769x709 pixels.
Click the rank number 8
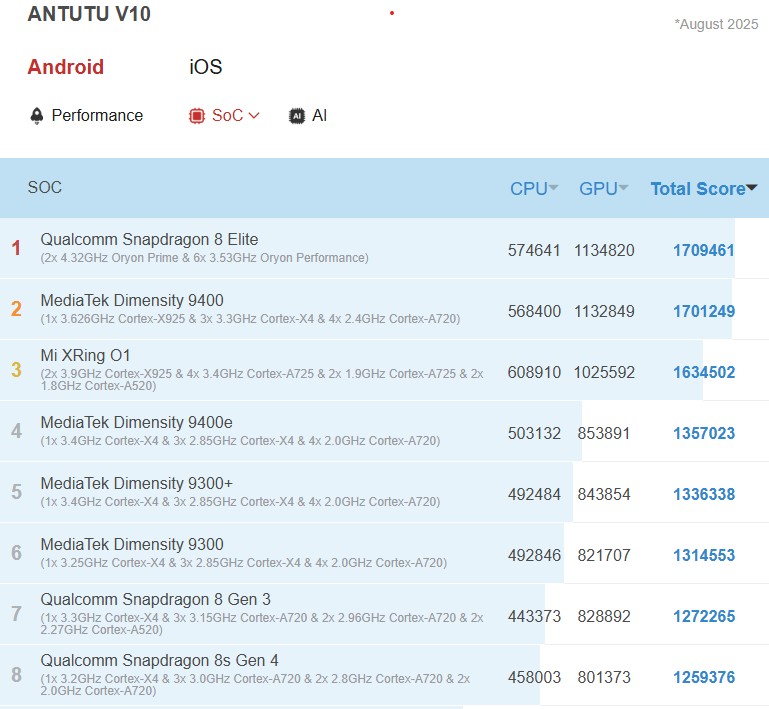tap(16, 675)
